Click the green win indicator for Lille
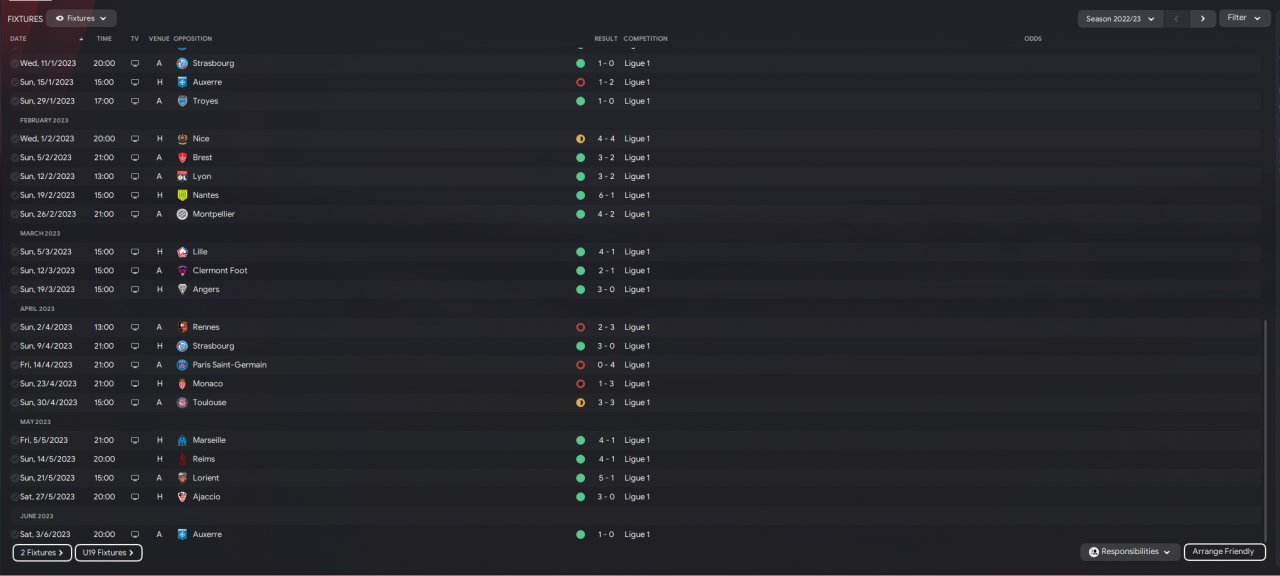1280x576 pixels. [x=580, y=252]
